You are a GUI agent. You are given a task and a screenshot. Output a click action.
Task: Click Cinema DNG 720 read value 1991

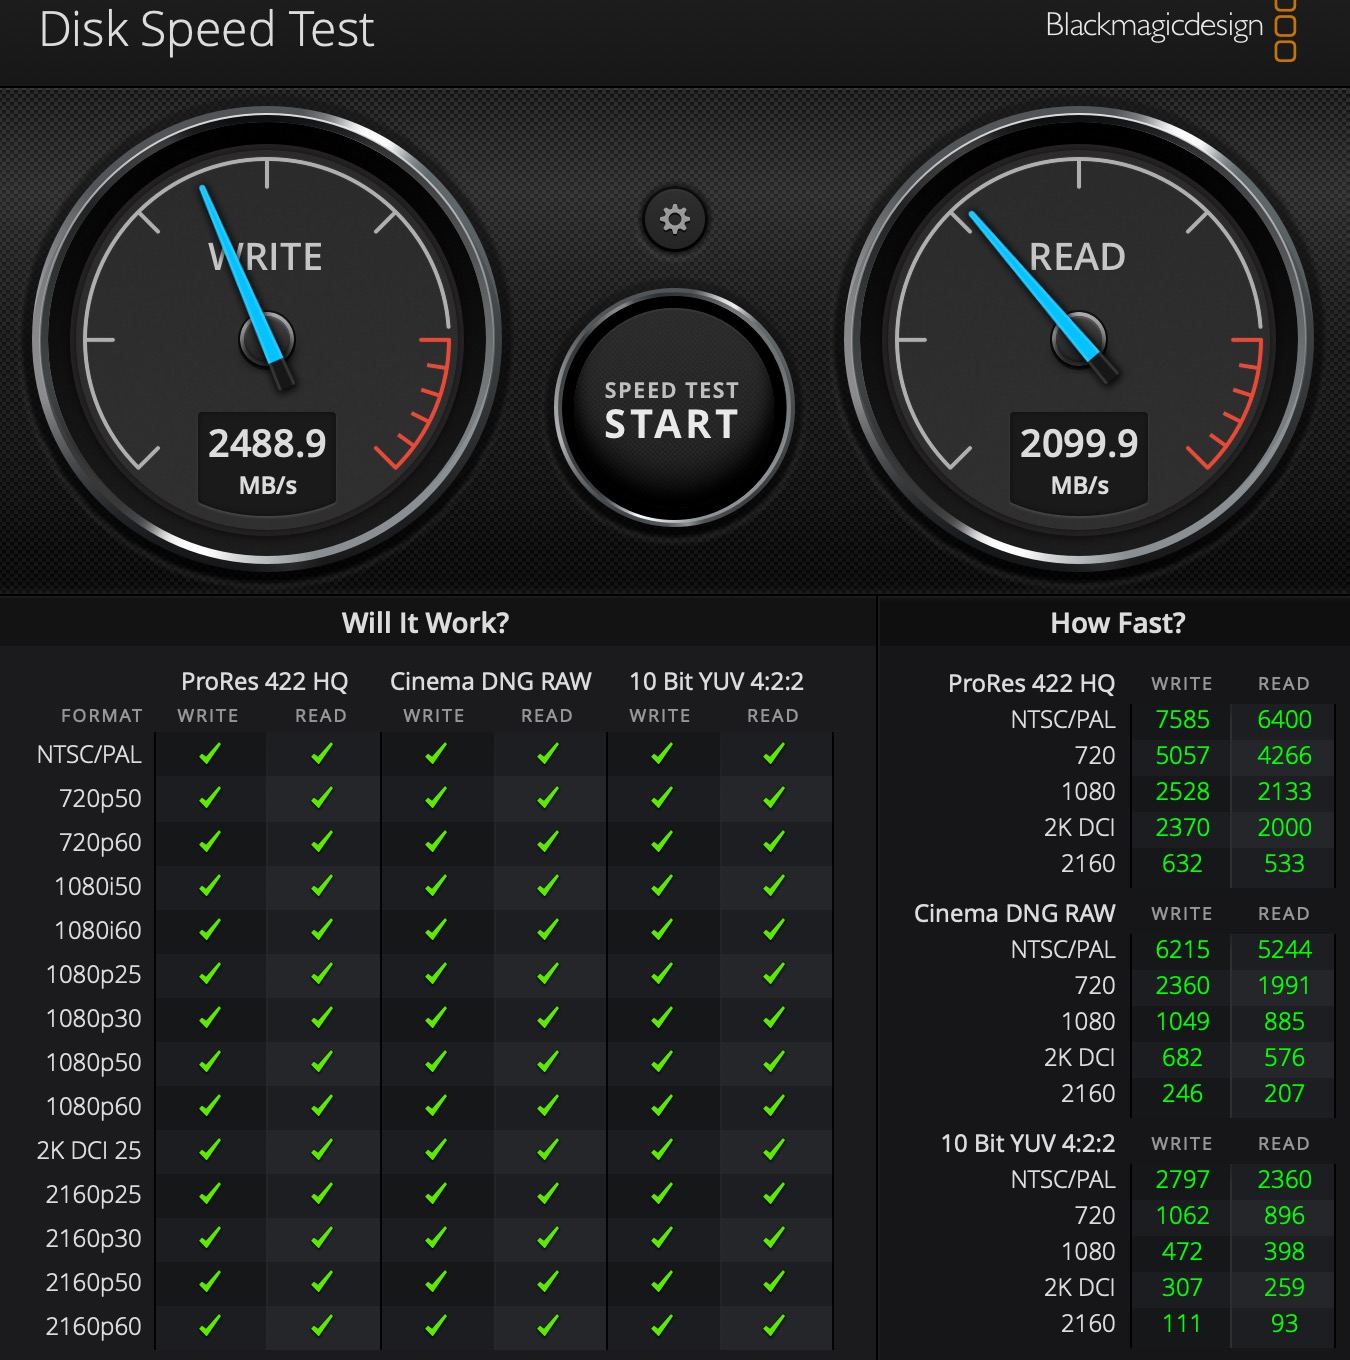(x=1284, y=986)
